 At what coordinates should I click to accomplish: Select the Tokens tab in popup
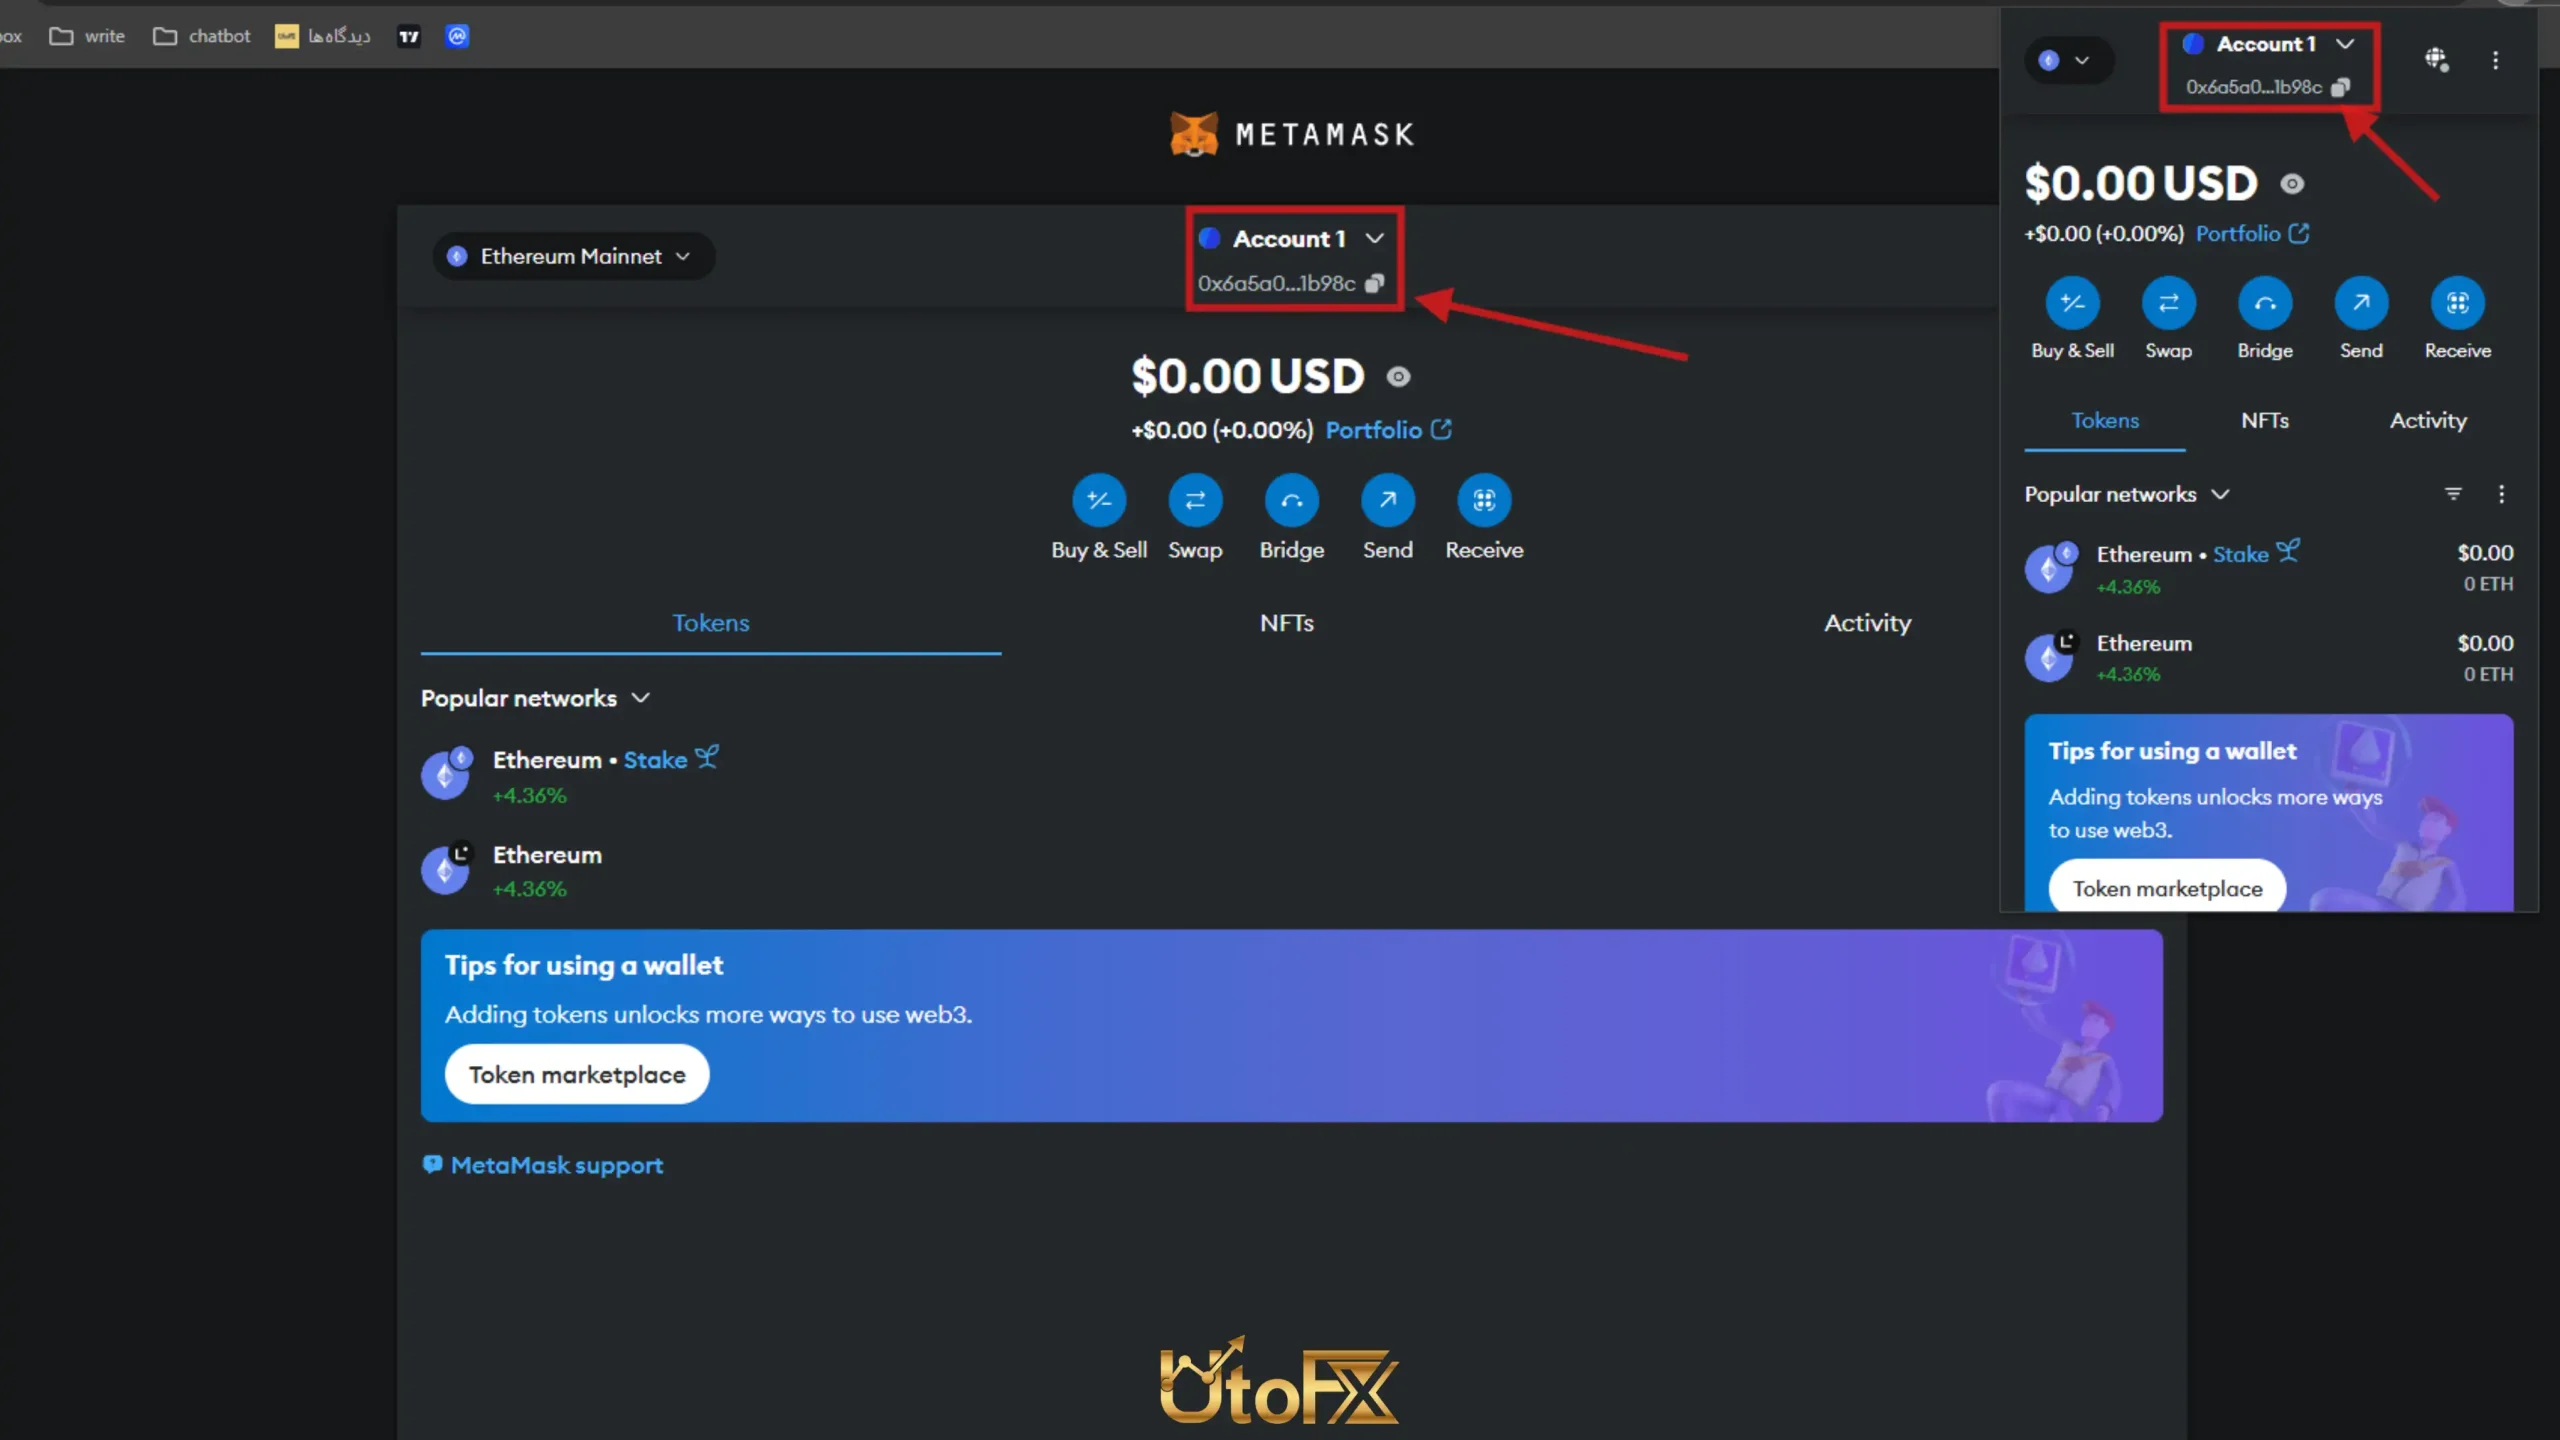tap(2105, 421)
